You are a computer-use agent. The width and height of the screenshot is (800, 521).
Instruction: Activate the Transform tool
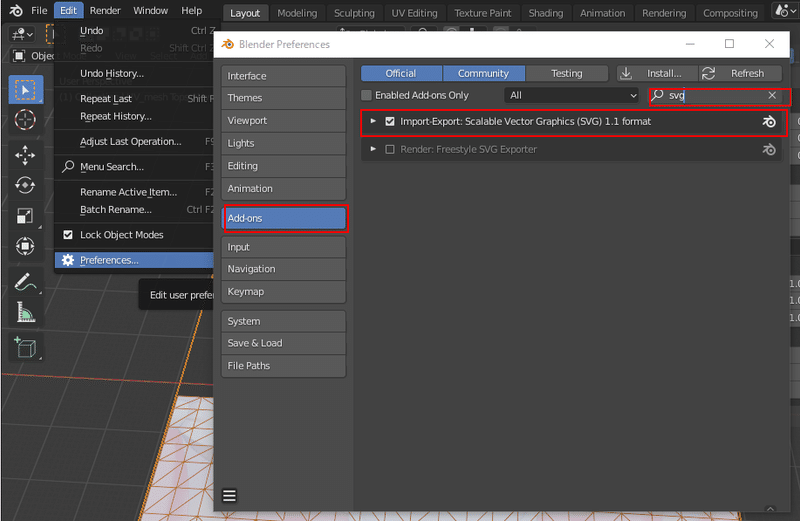click(x=25, y=246)
